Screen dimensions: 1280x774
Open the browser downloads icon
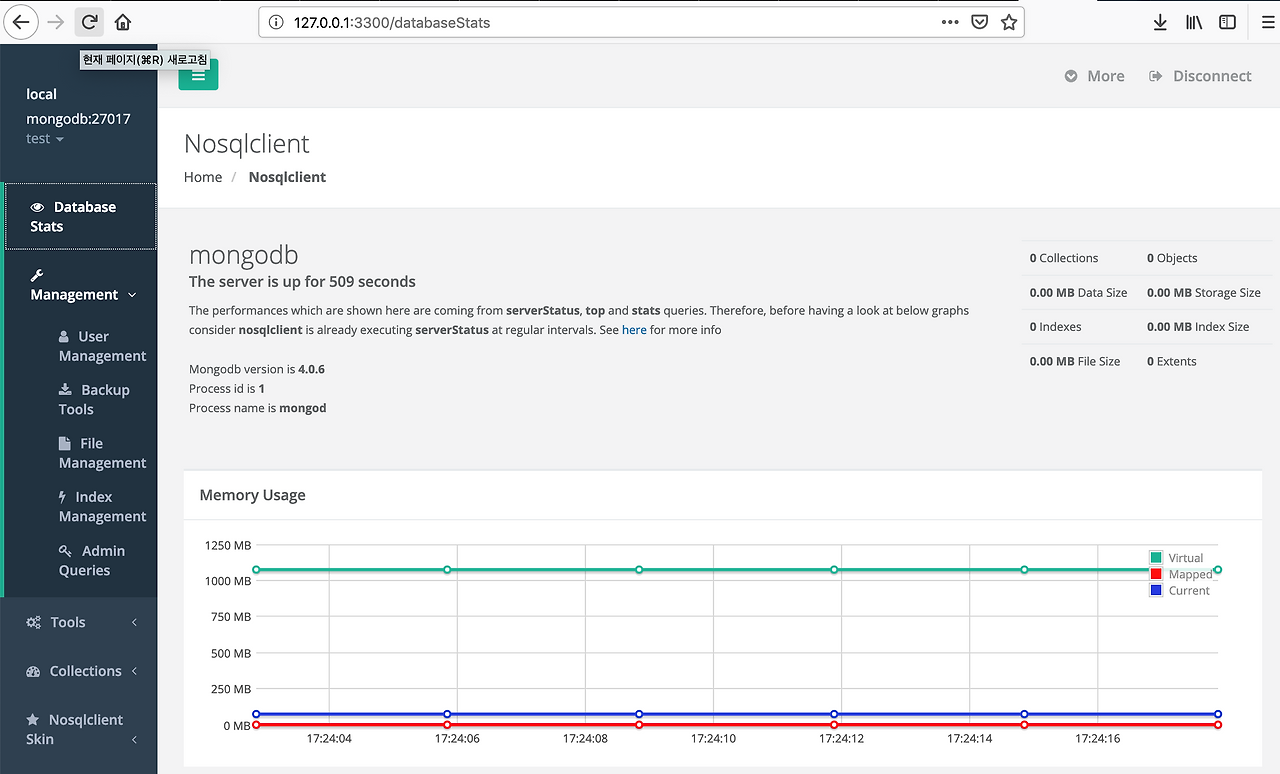tap(1160, 22)
